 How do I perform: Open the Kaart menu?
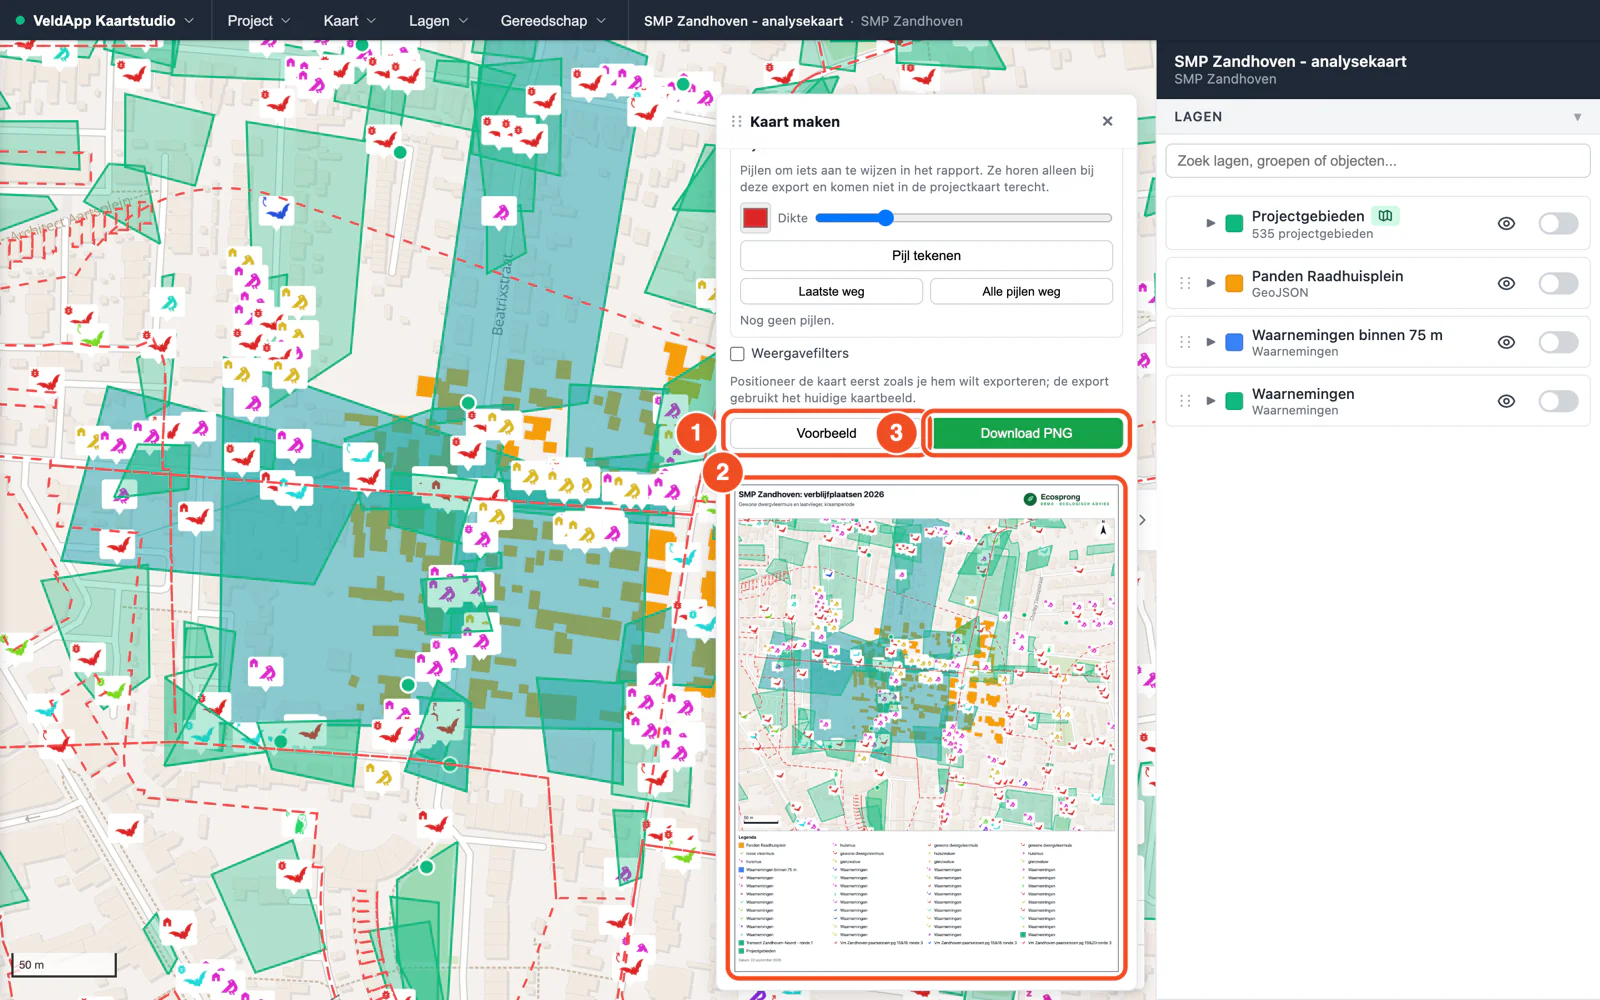pyautogui.click(x=349, y=20)
